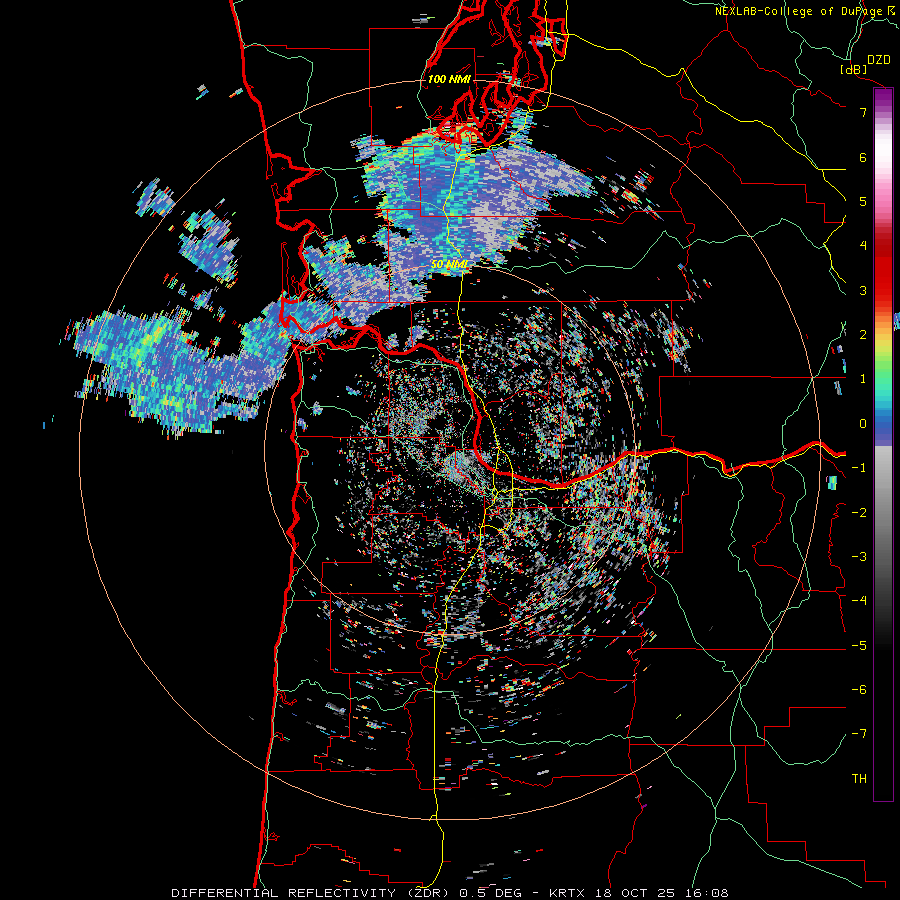Image resolution: width=900 pixels, height=900 pixels.
Task: Click the "16:08" time in the caption
Action: pos(705,893)
